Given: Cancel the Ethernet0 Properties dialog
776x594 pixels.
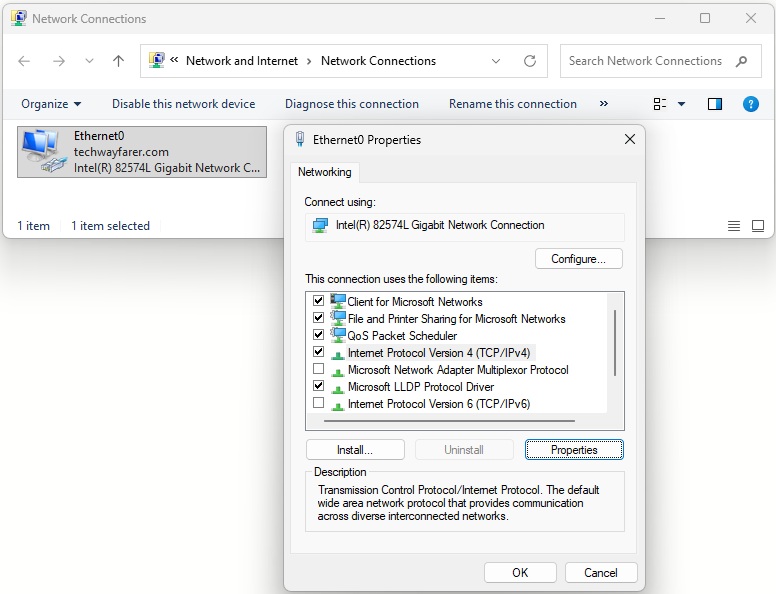Looking at the screenshot, I should 601,573.
